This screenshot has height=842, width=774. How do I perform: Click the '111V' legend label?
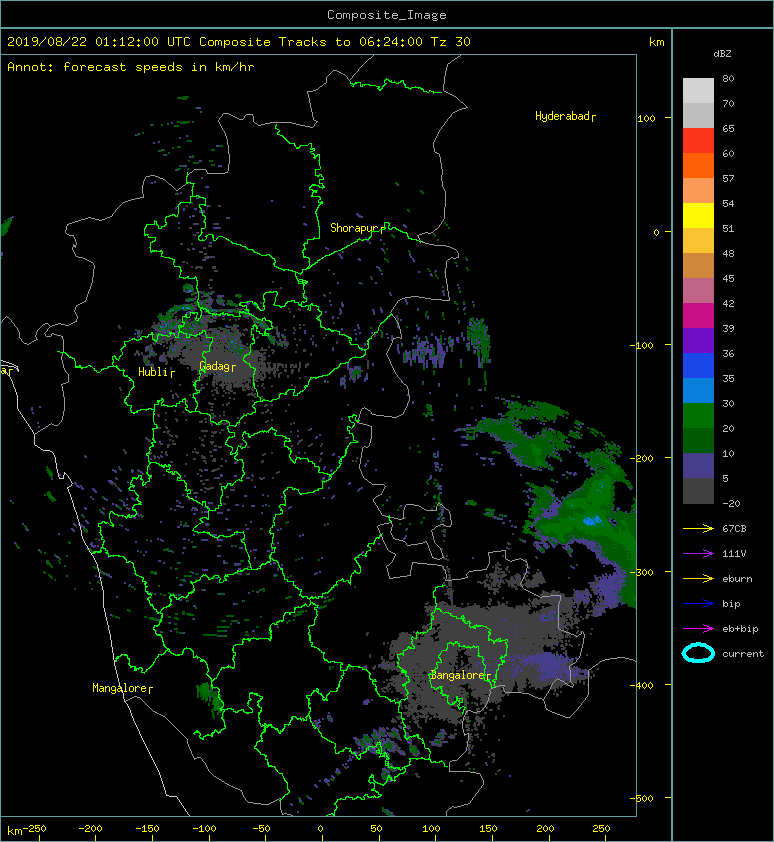click(x=734, y=554)
